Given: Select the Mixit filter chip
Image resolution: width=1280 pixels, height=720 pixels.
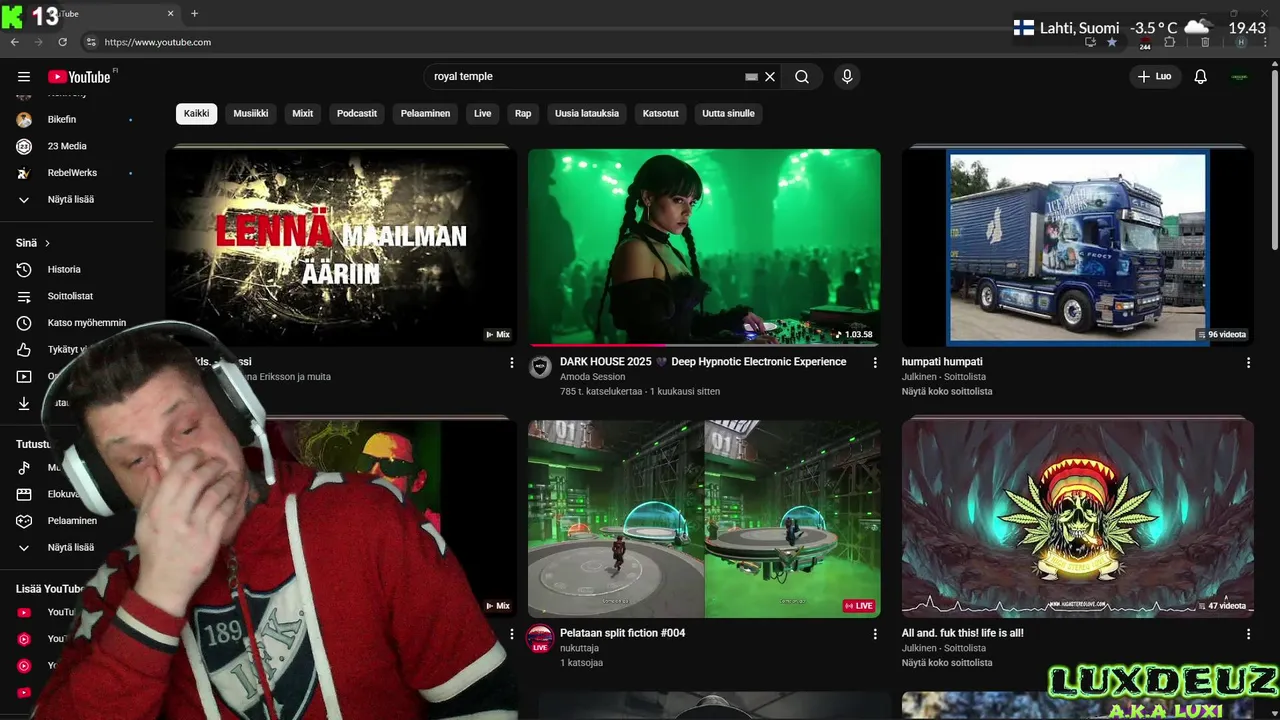Looking at the screenshot, I should tap(303, 113).
